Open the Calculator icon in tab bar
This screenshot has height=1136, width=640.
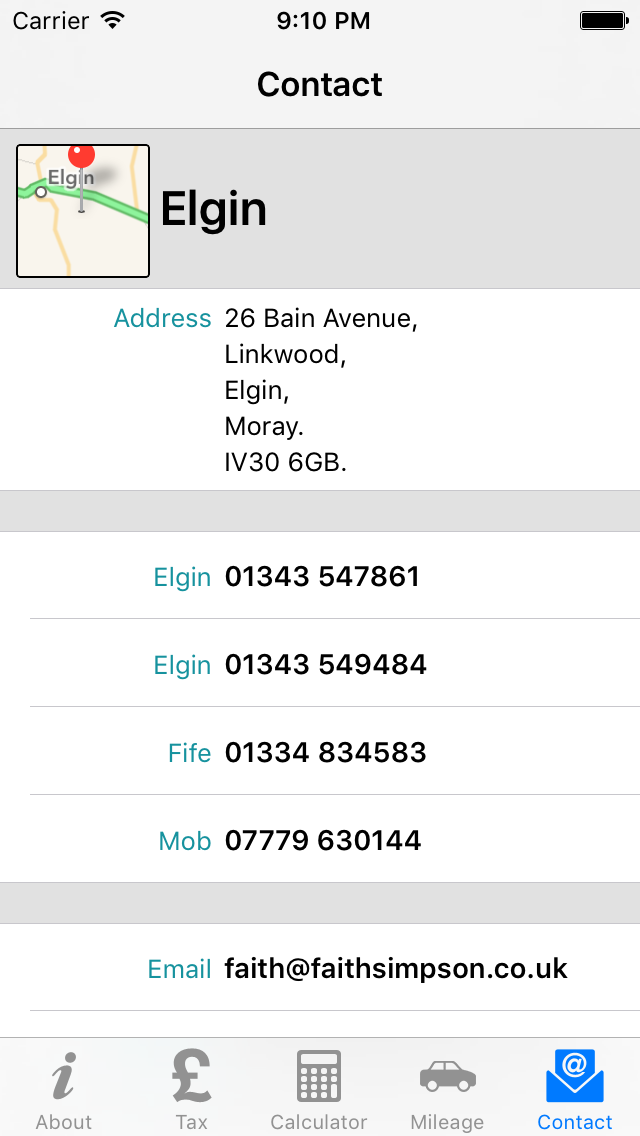pos(319,1076)
